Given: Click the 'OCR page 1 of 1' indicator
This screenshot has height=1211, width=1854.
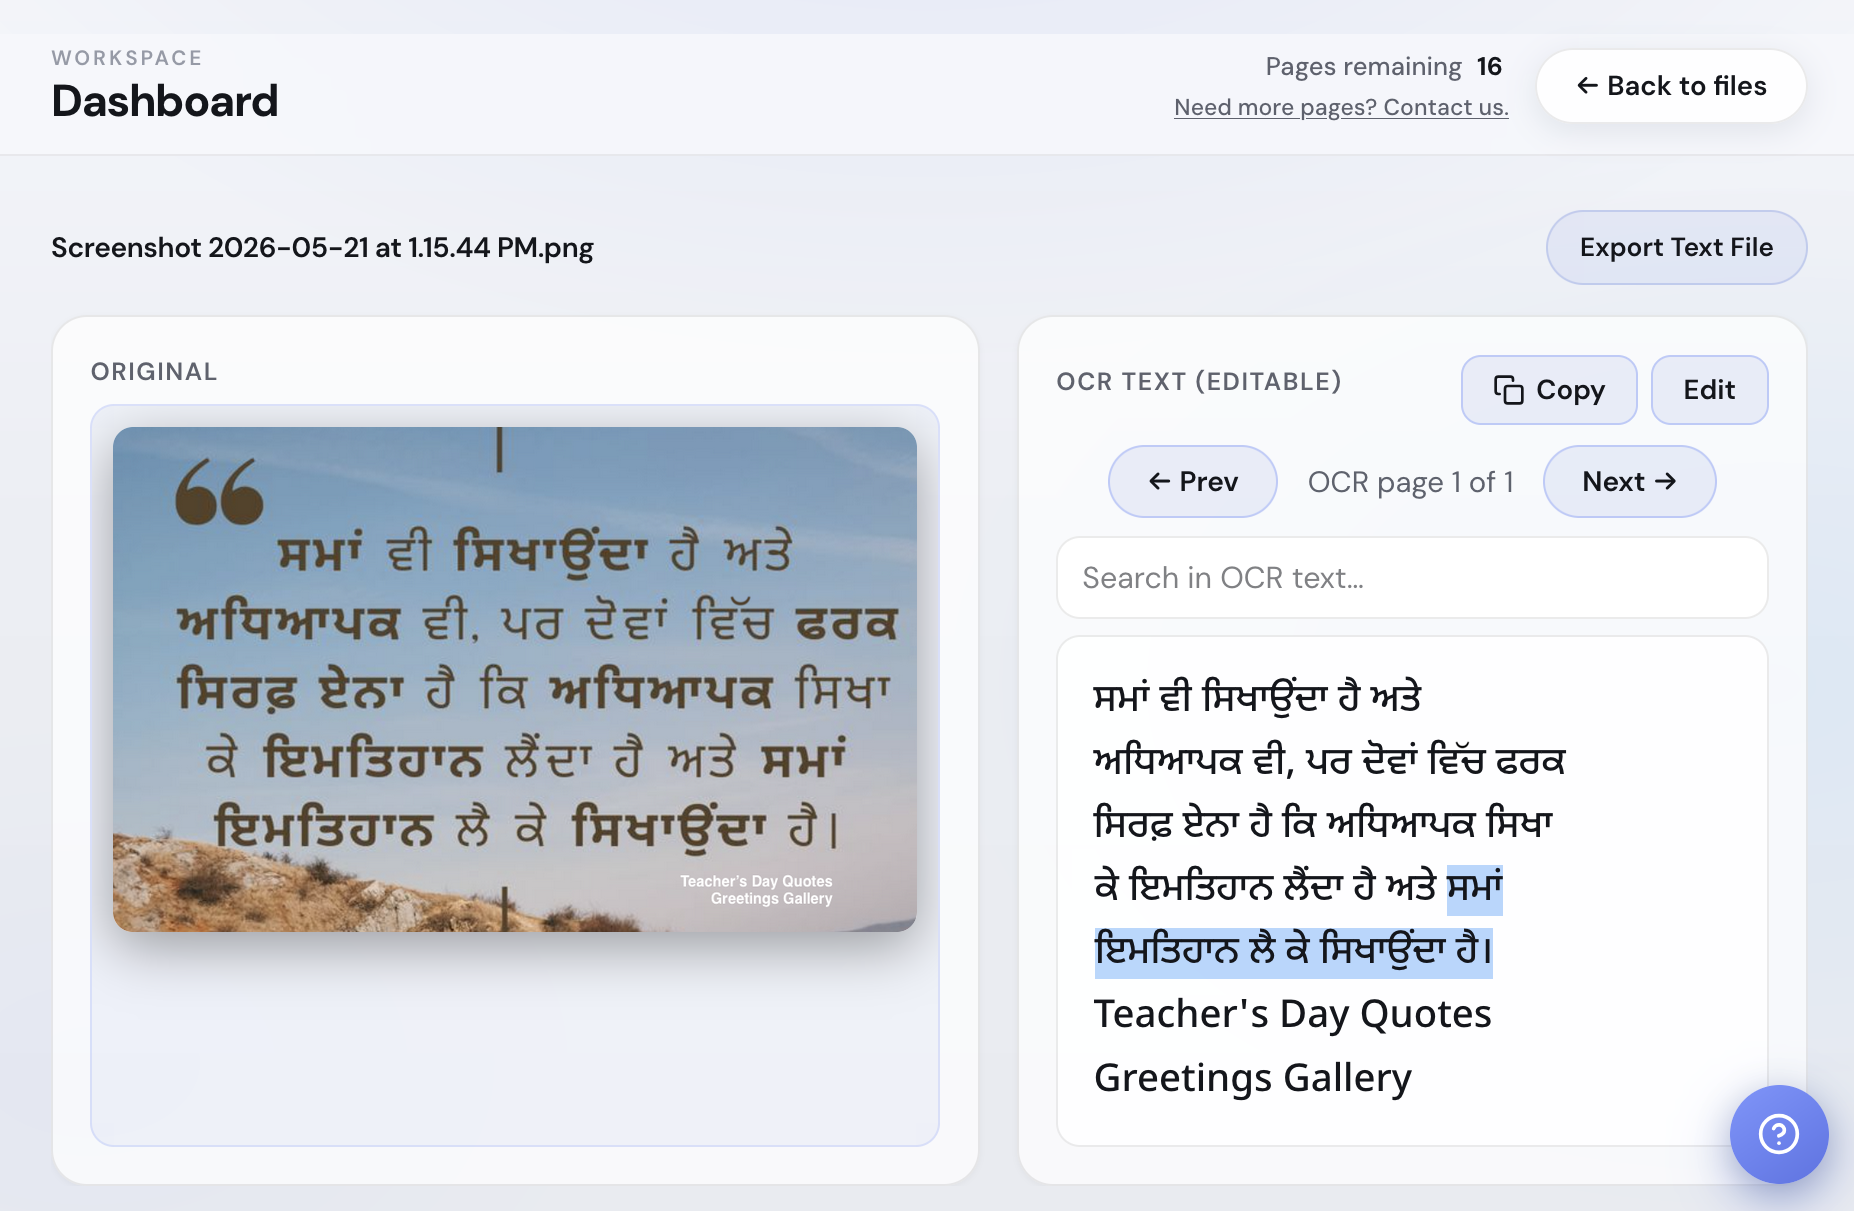Looking at the screenshot, I should pos(1410,482).
